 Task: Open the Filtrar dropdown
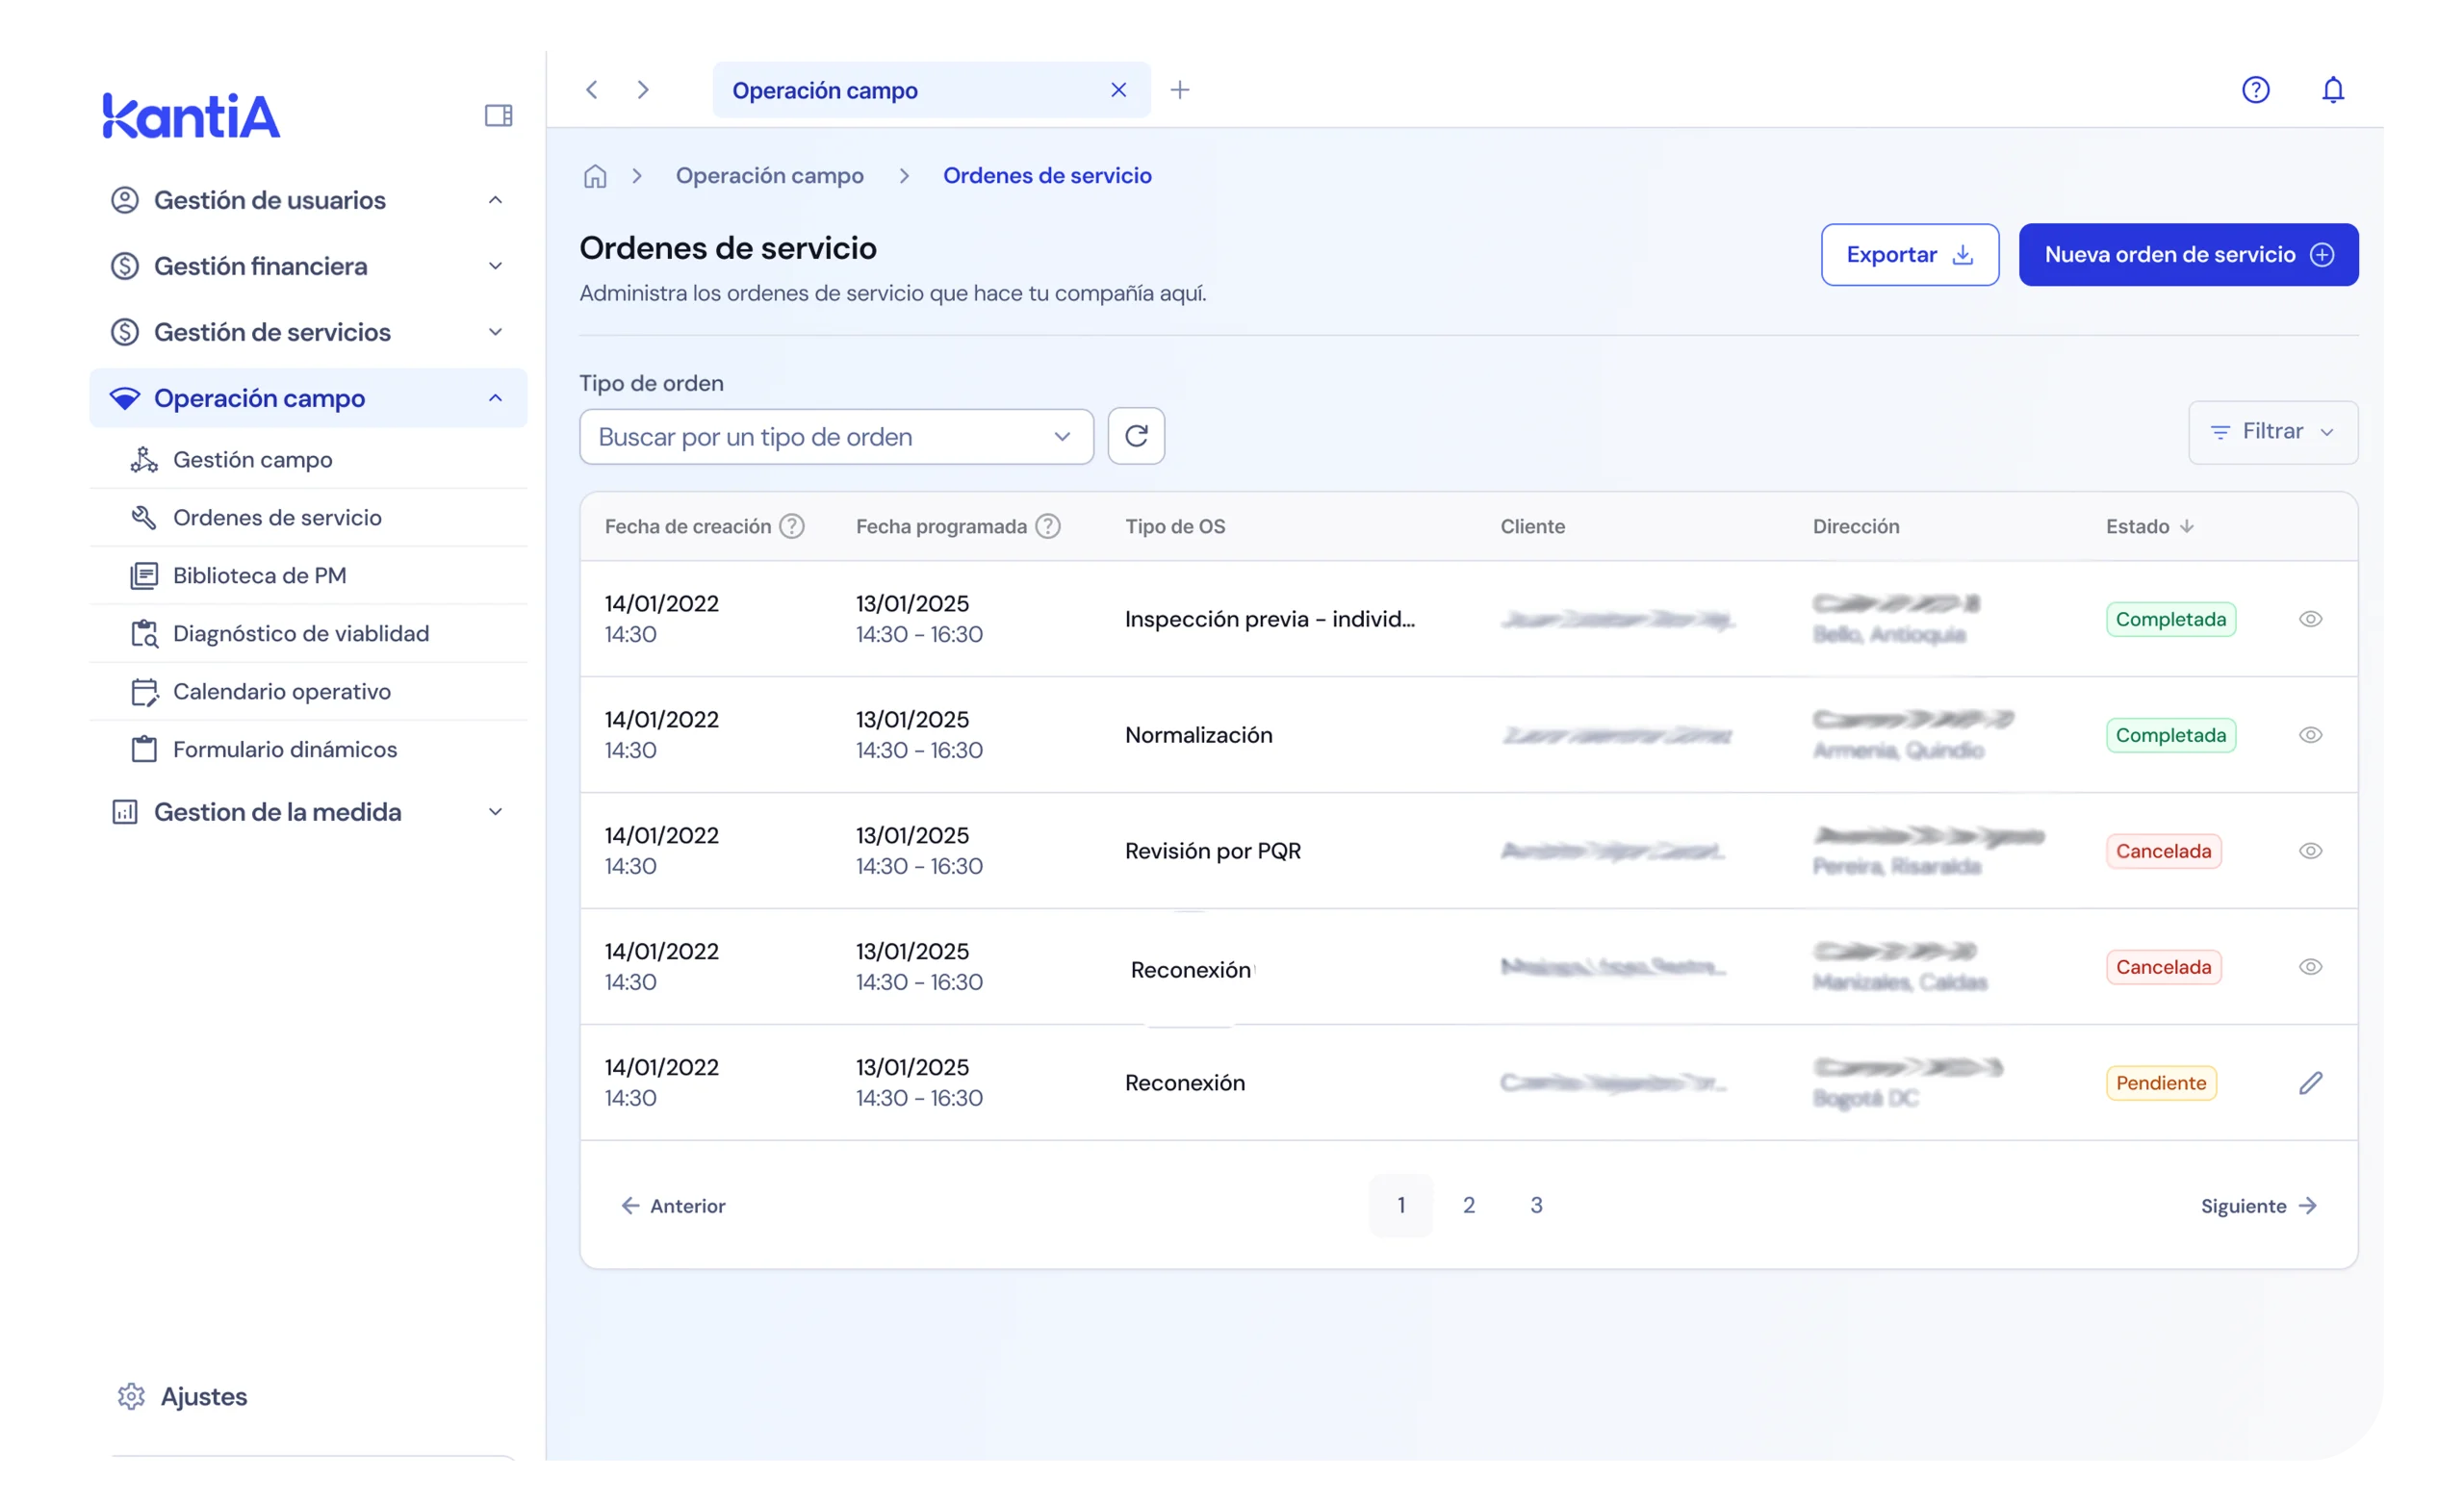pos(2272,432)
